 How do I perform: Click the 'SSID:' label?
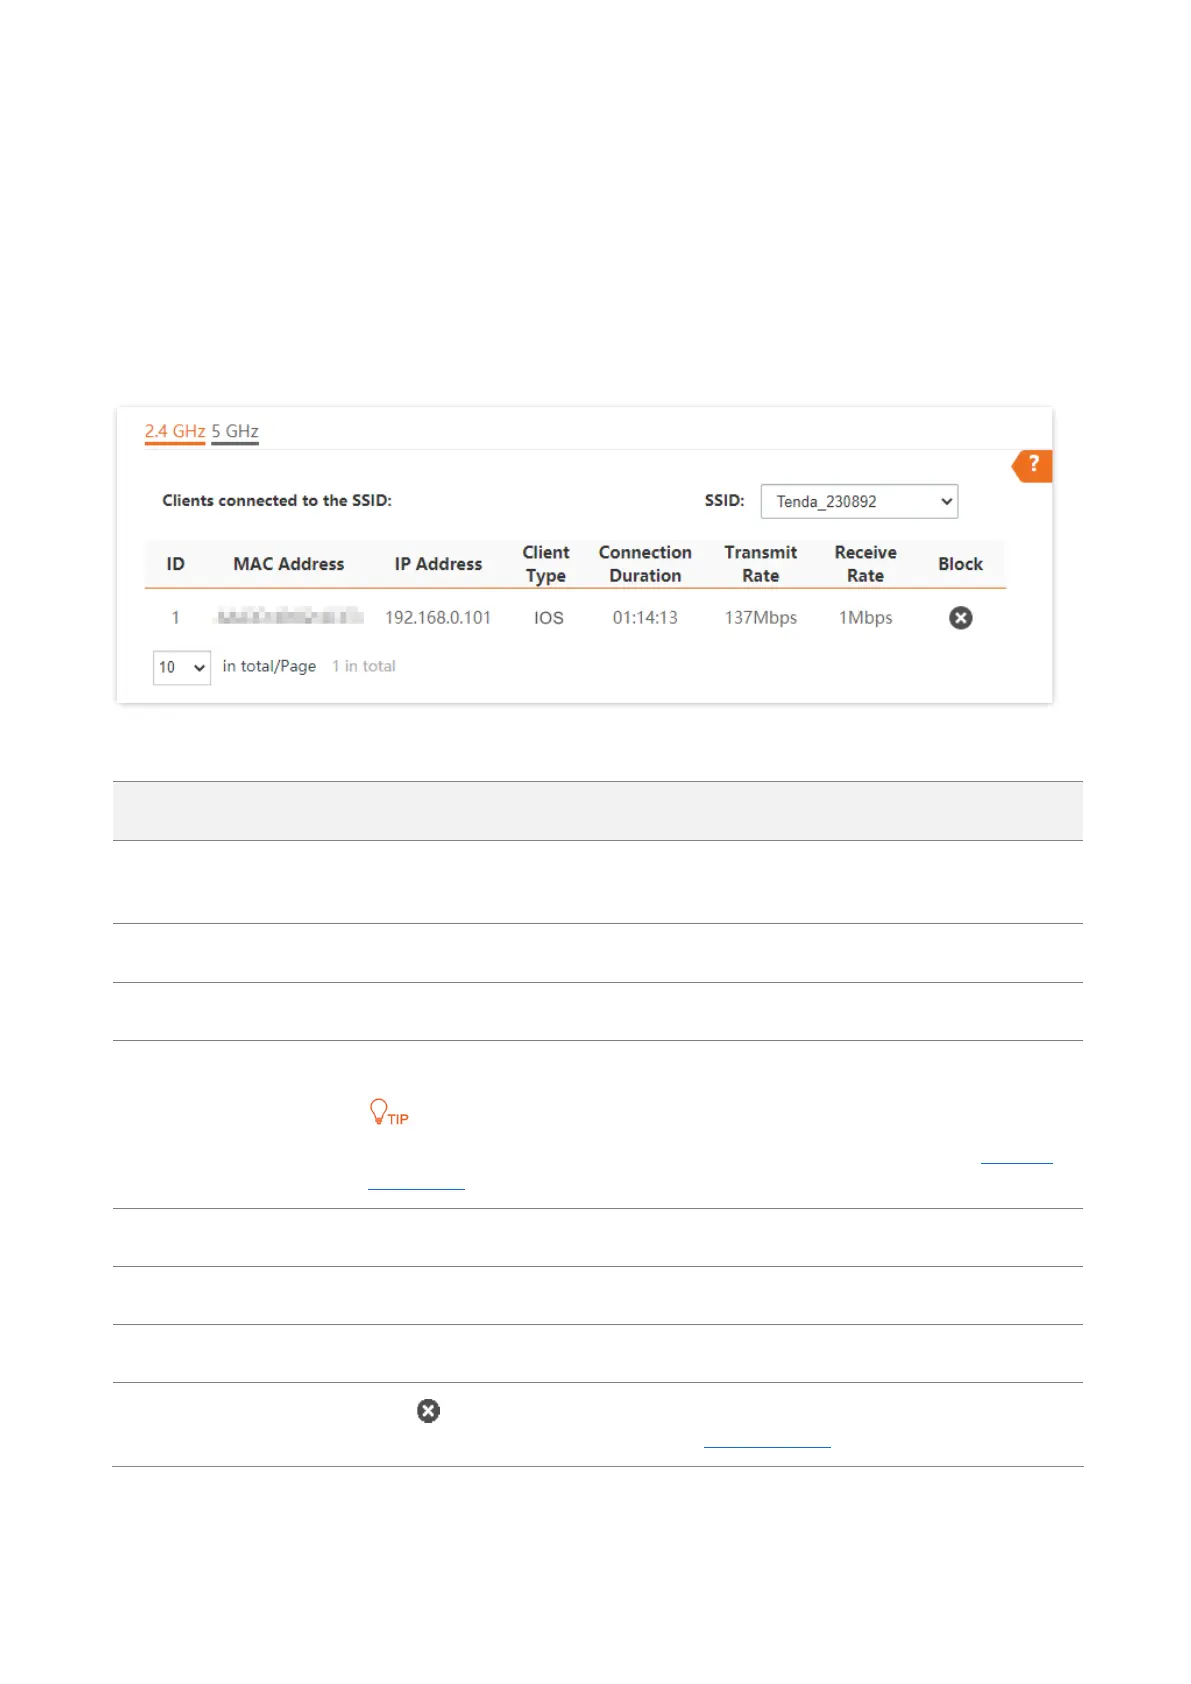pos(724,501)
